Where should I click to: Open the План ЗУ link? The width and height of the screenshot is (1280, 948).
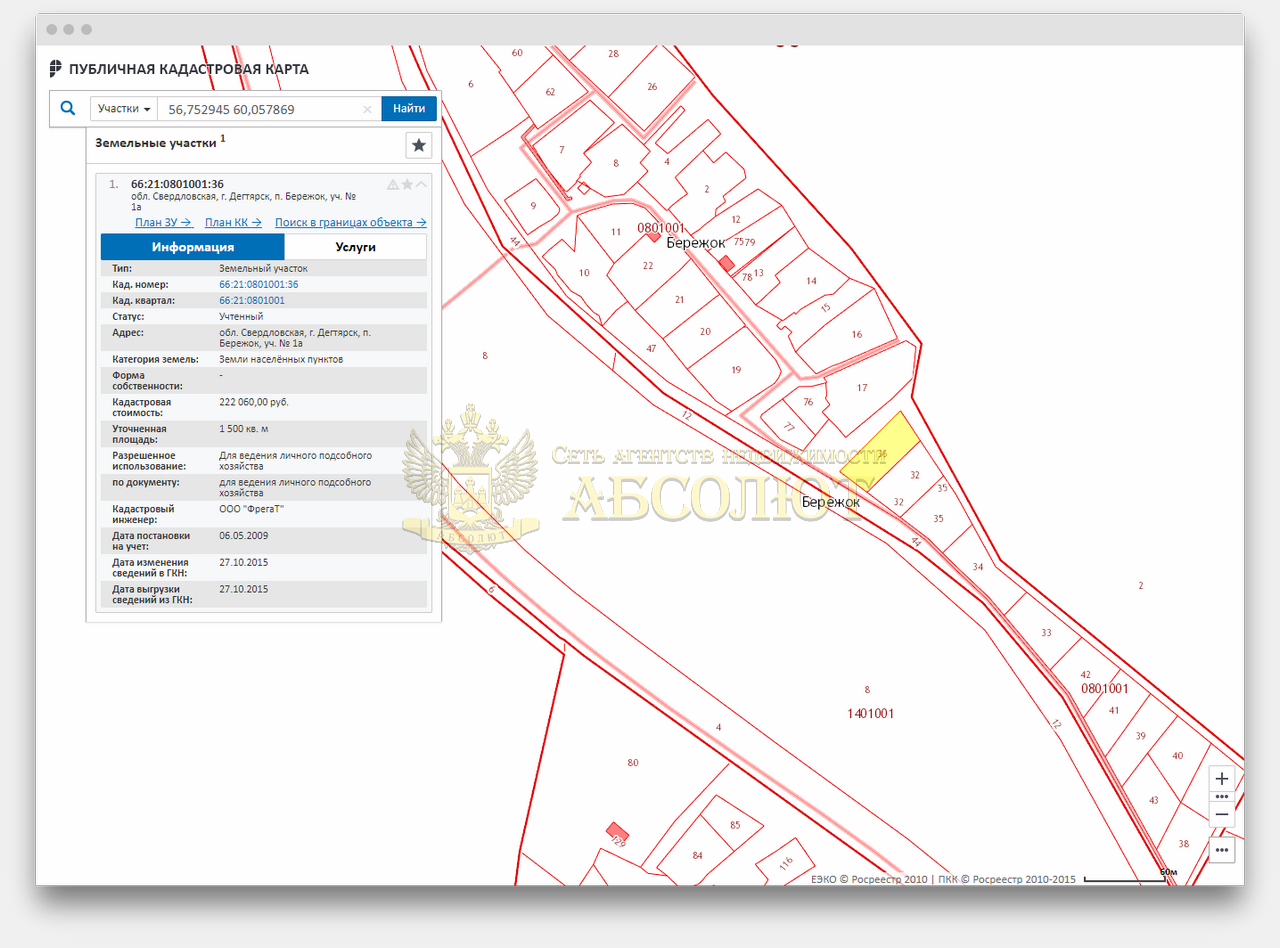[163, 222]
